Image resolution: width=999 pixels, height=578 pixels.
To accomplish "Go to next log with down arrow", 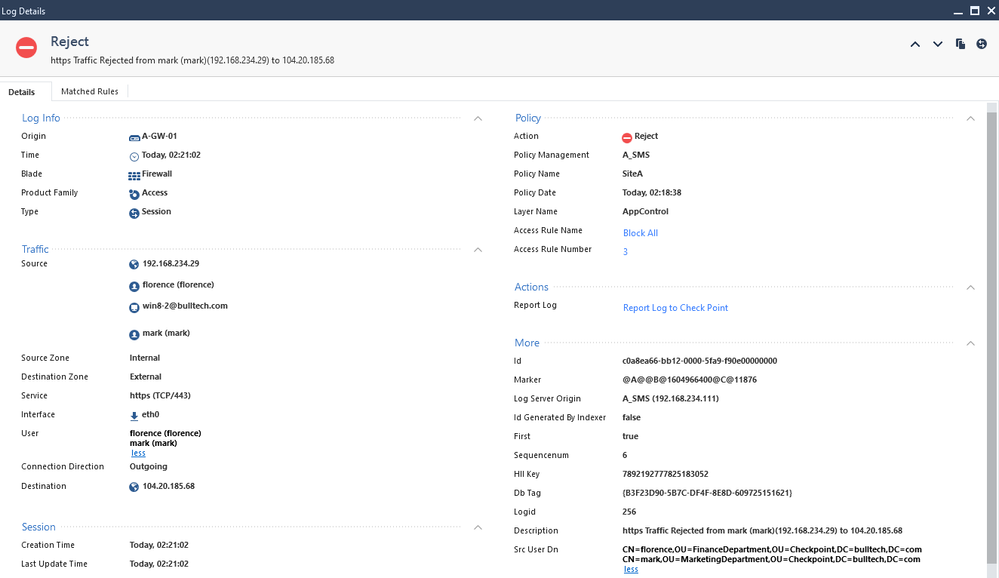I will pos(938,44).
